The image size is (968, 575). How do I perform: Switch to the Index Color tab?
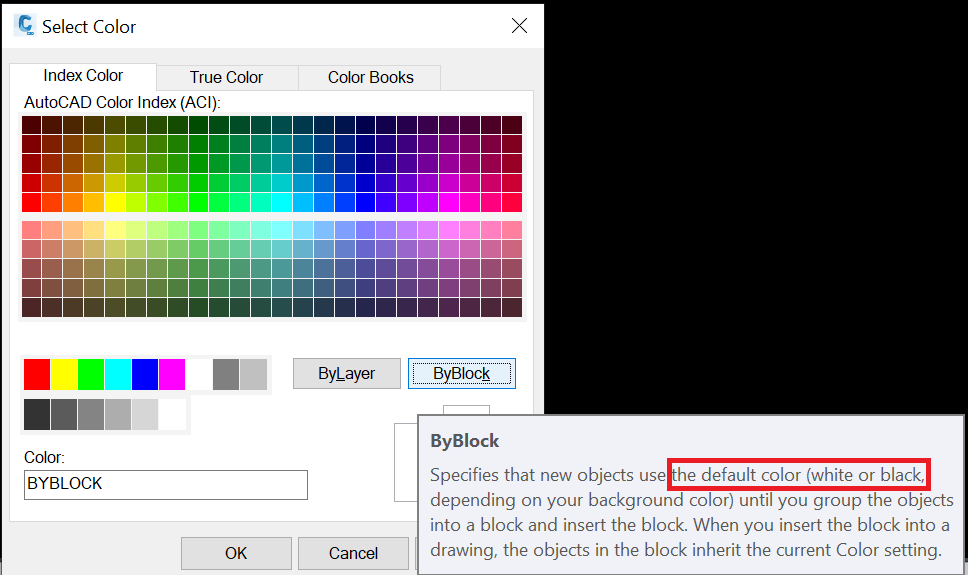(83, 76)
